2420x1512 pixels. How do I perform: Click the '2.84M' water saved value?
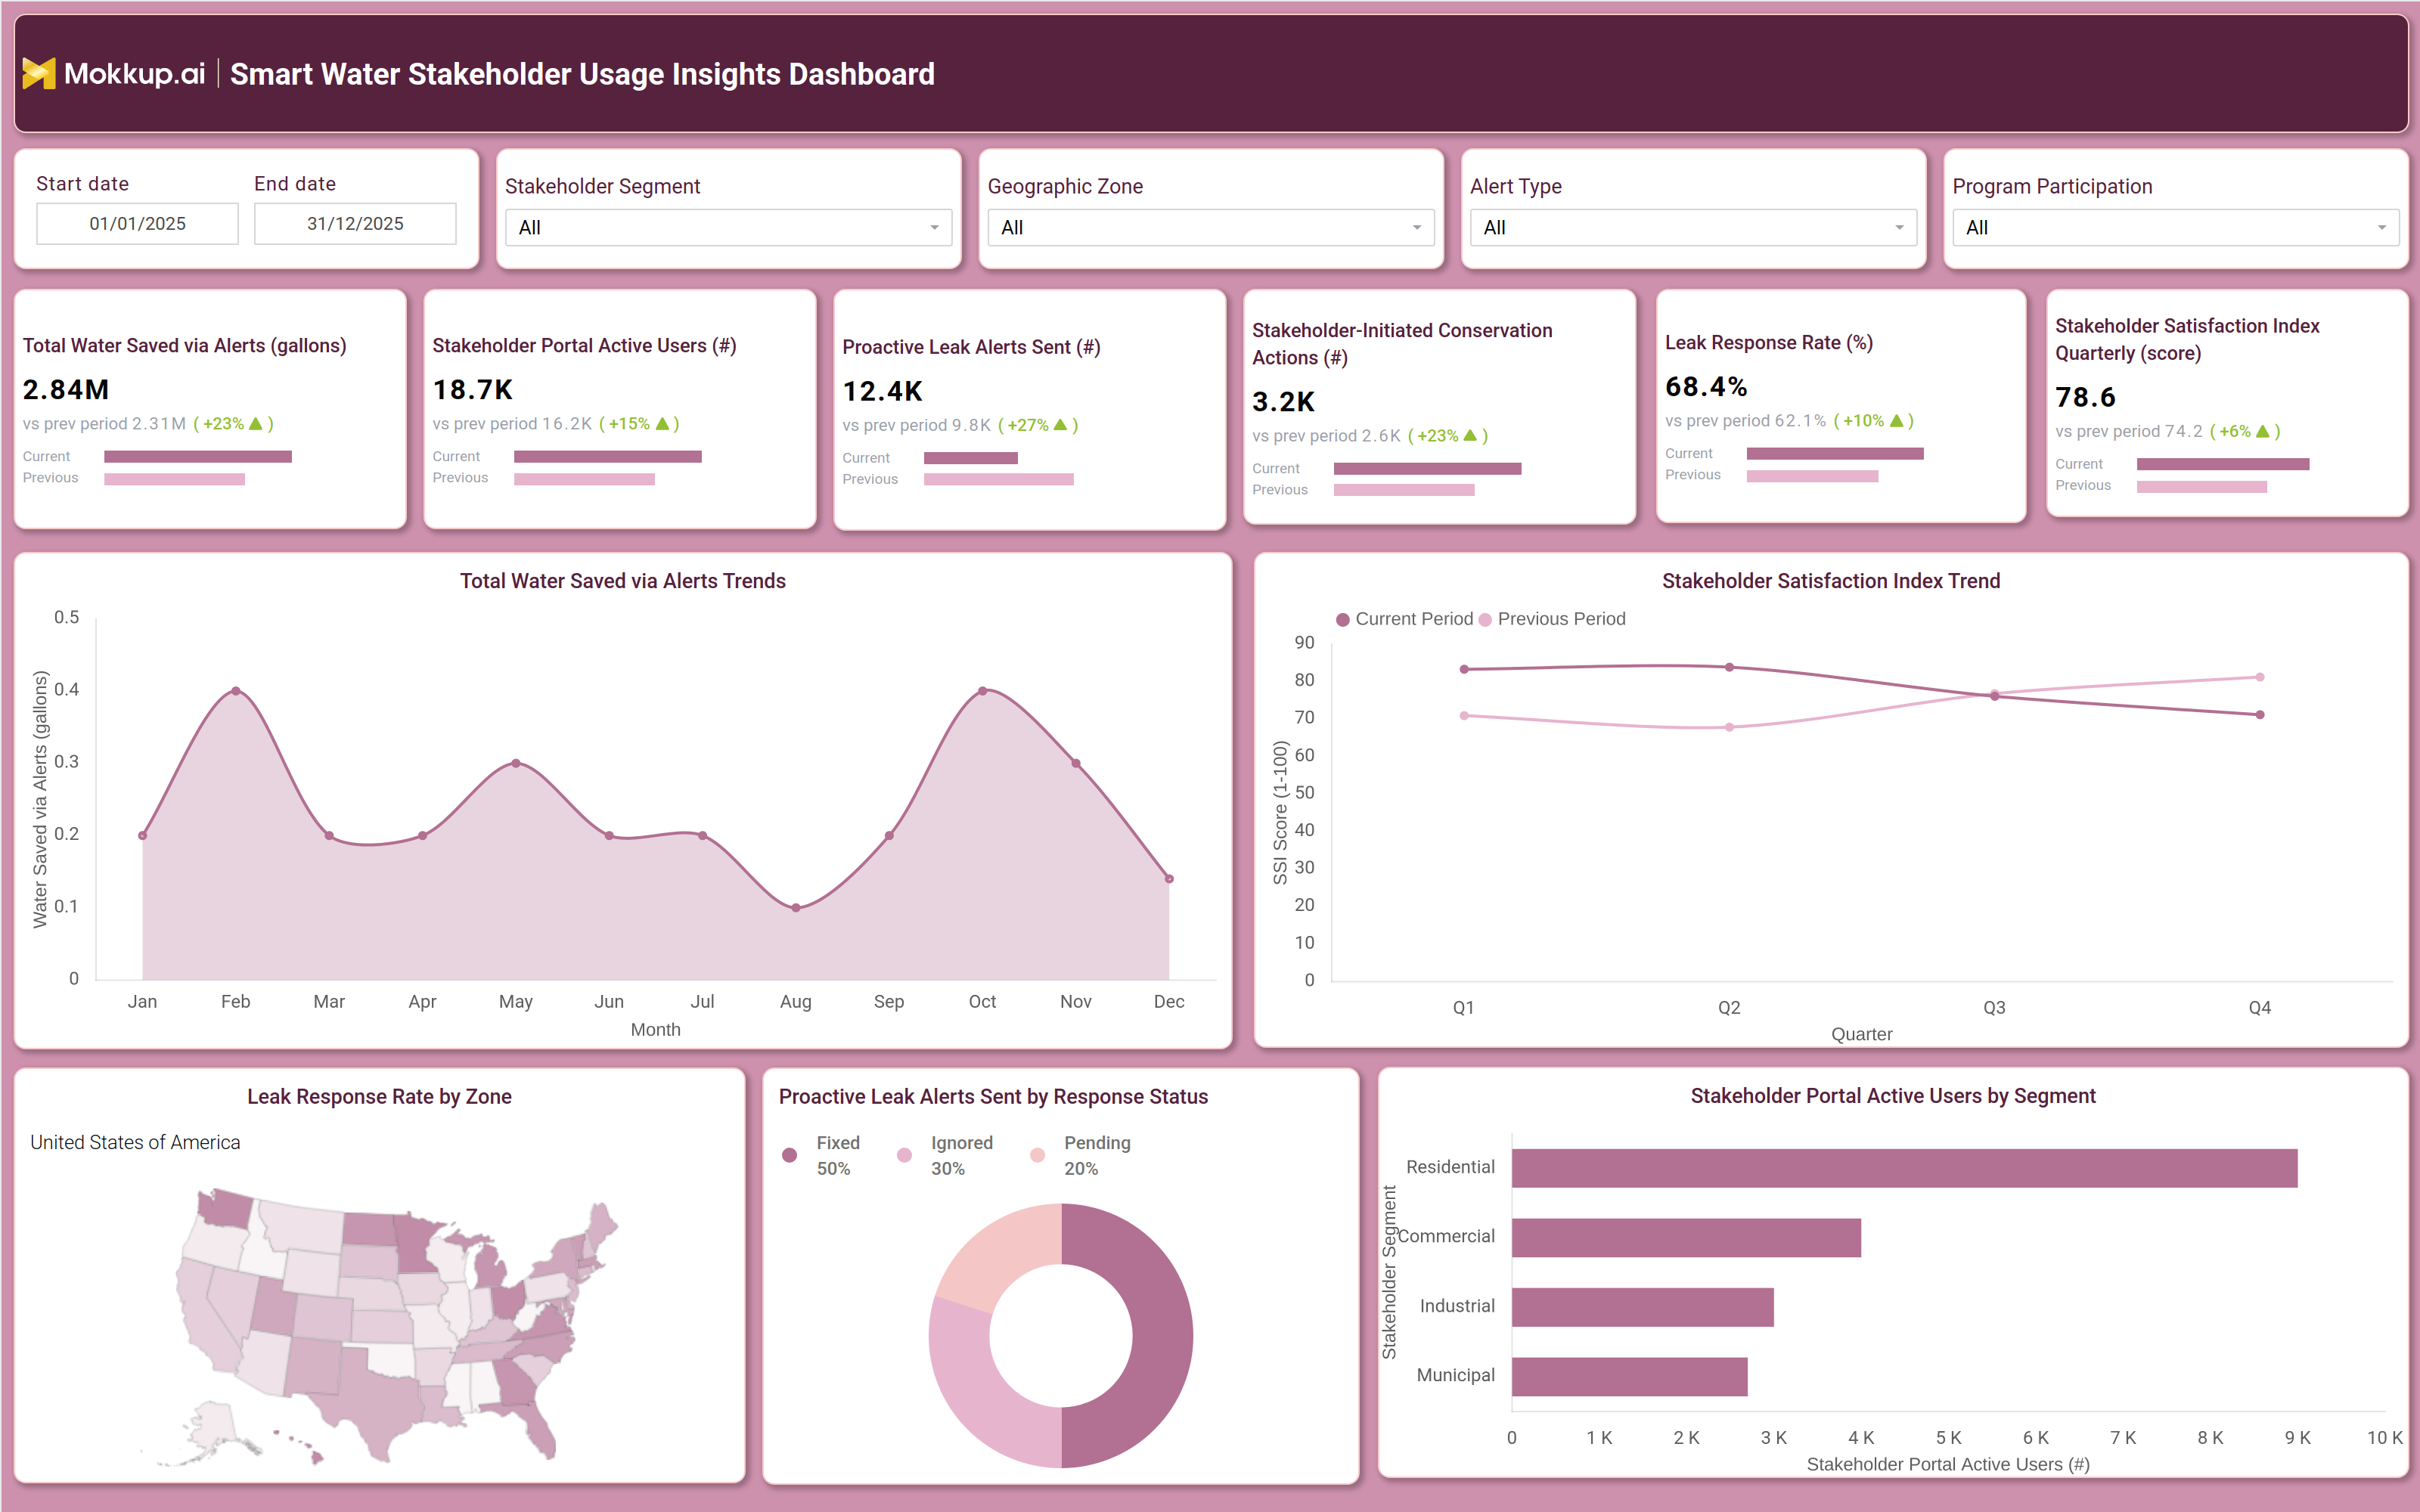tap(66, 390)
